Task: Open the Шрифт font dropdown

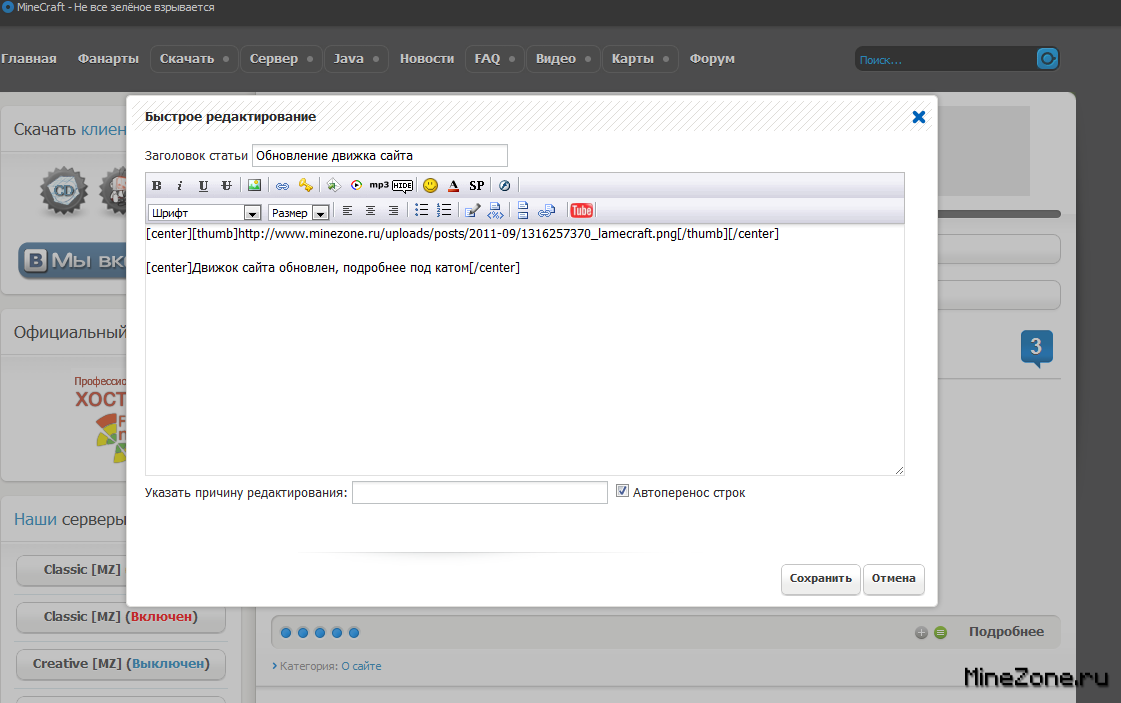Action: click(204, 213)
